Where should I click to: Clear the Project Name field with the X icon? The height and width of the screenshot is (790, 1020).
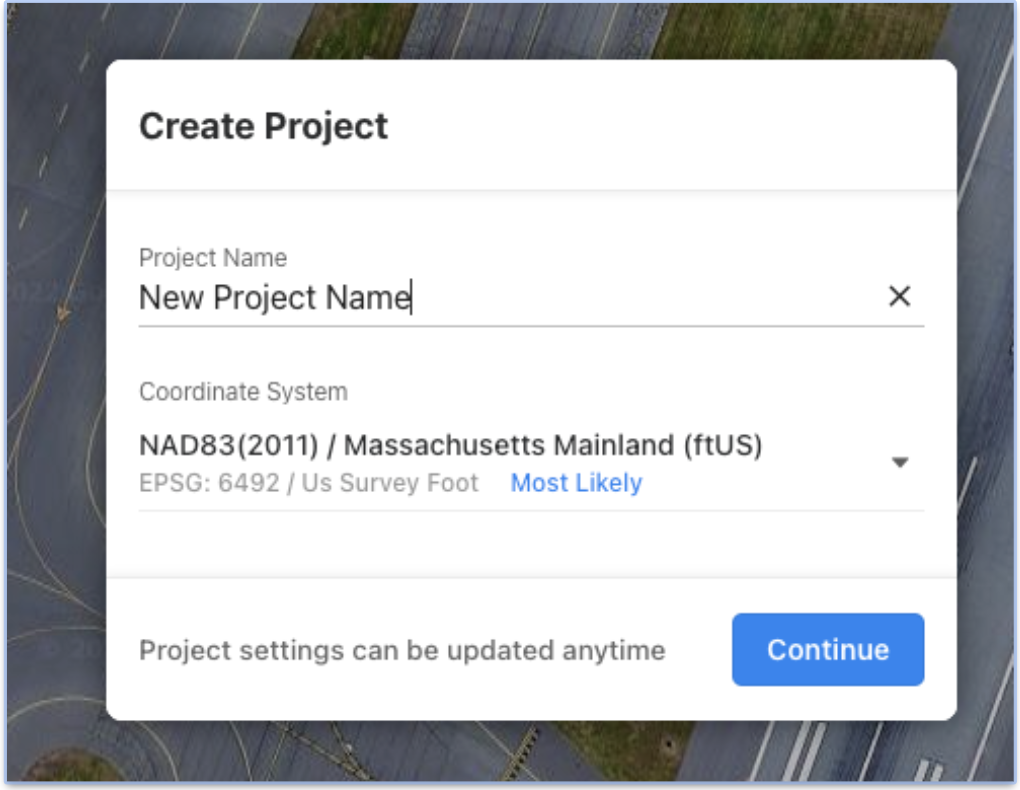(x=899, y=297)
